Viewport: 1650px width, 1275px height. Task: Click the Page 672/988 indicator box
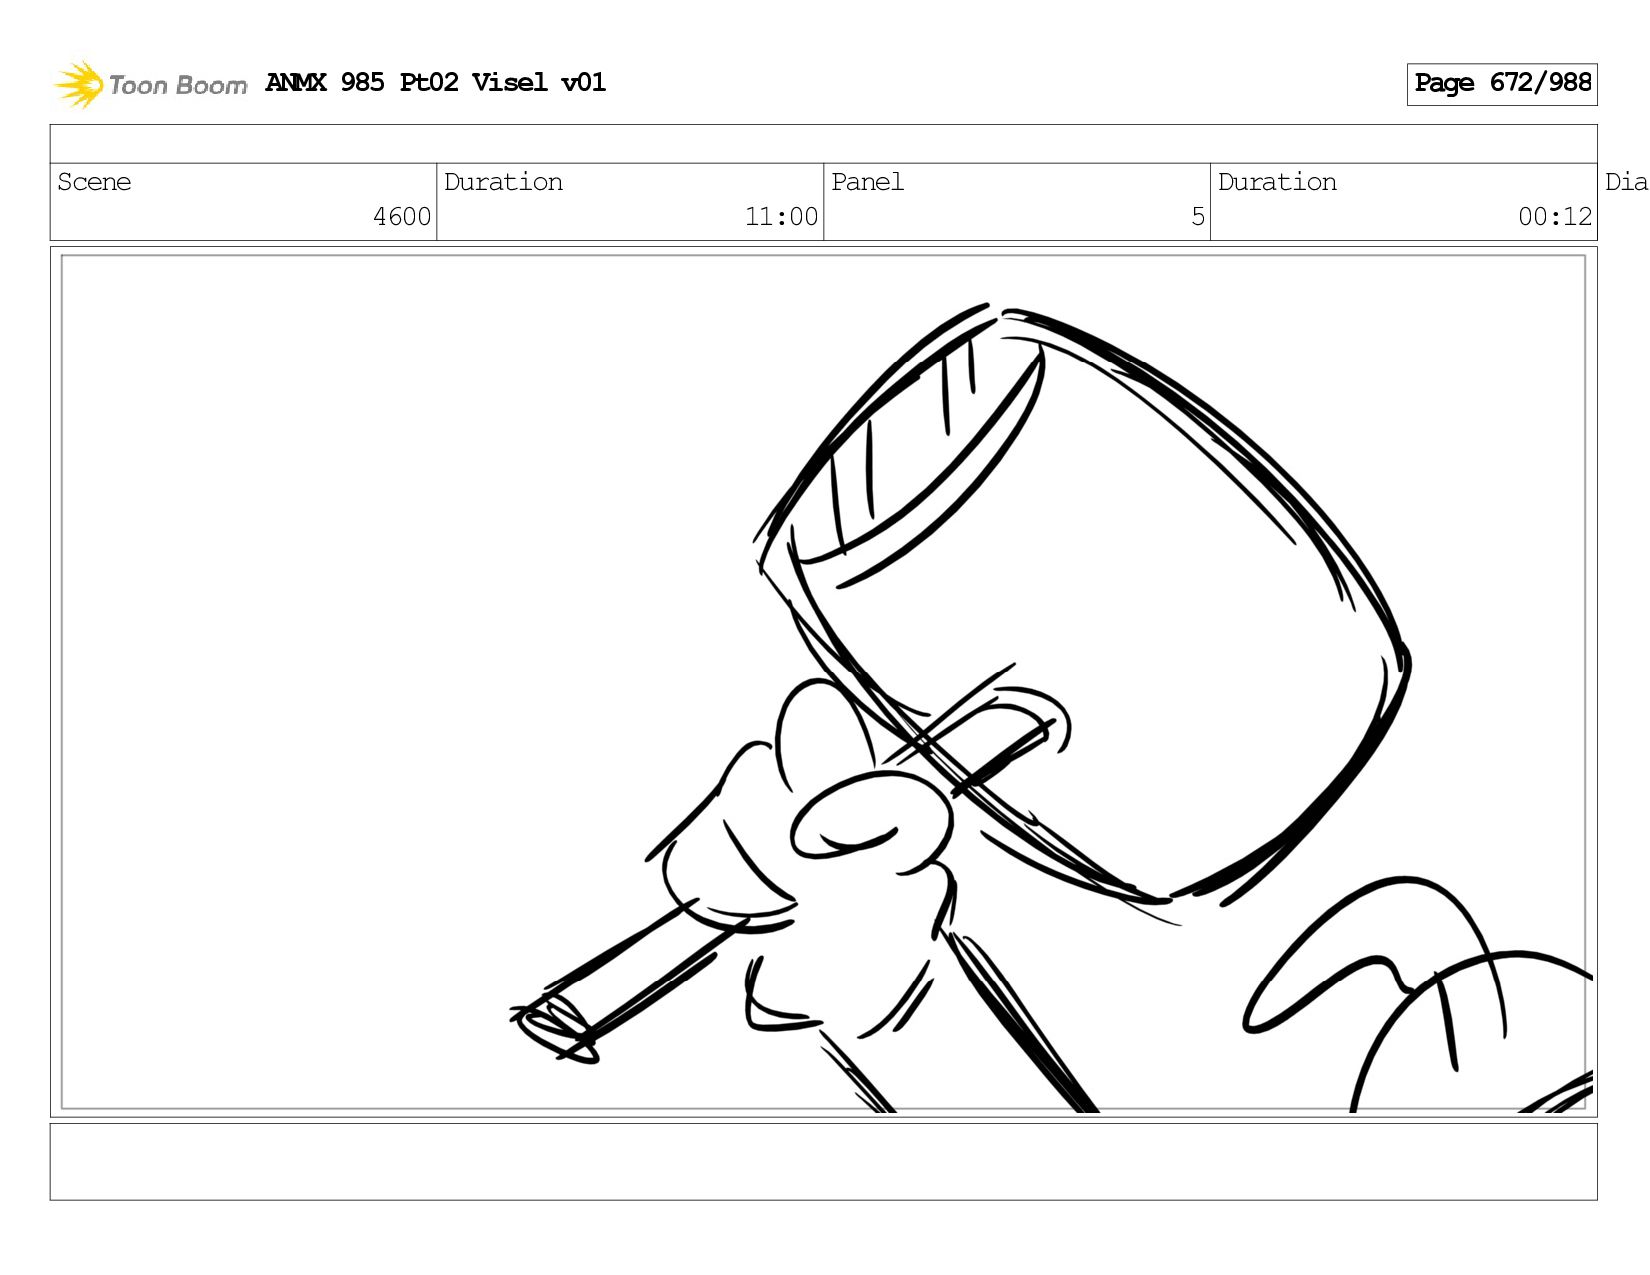(1501, 84)
